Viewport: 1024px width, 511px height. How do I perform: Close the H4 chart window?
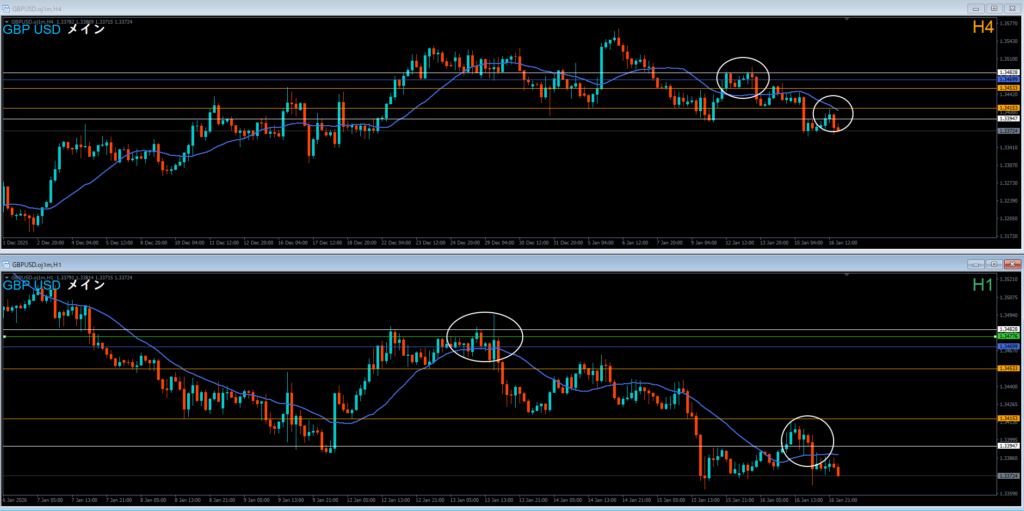[1013, 8]
